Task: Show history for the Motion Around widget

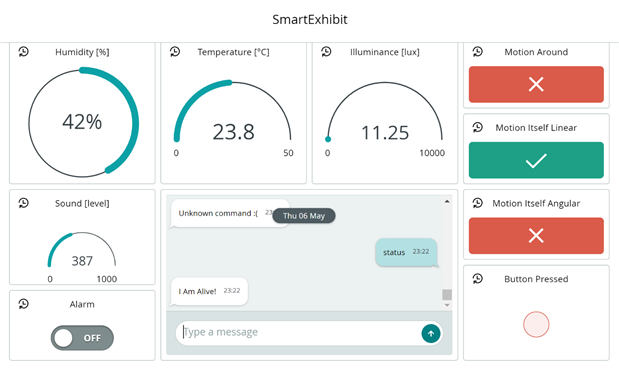Action: (478, 52)
